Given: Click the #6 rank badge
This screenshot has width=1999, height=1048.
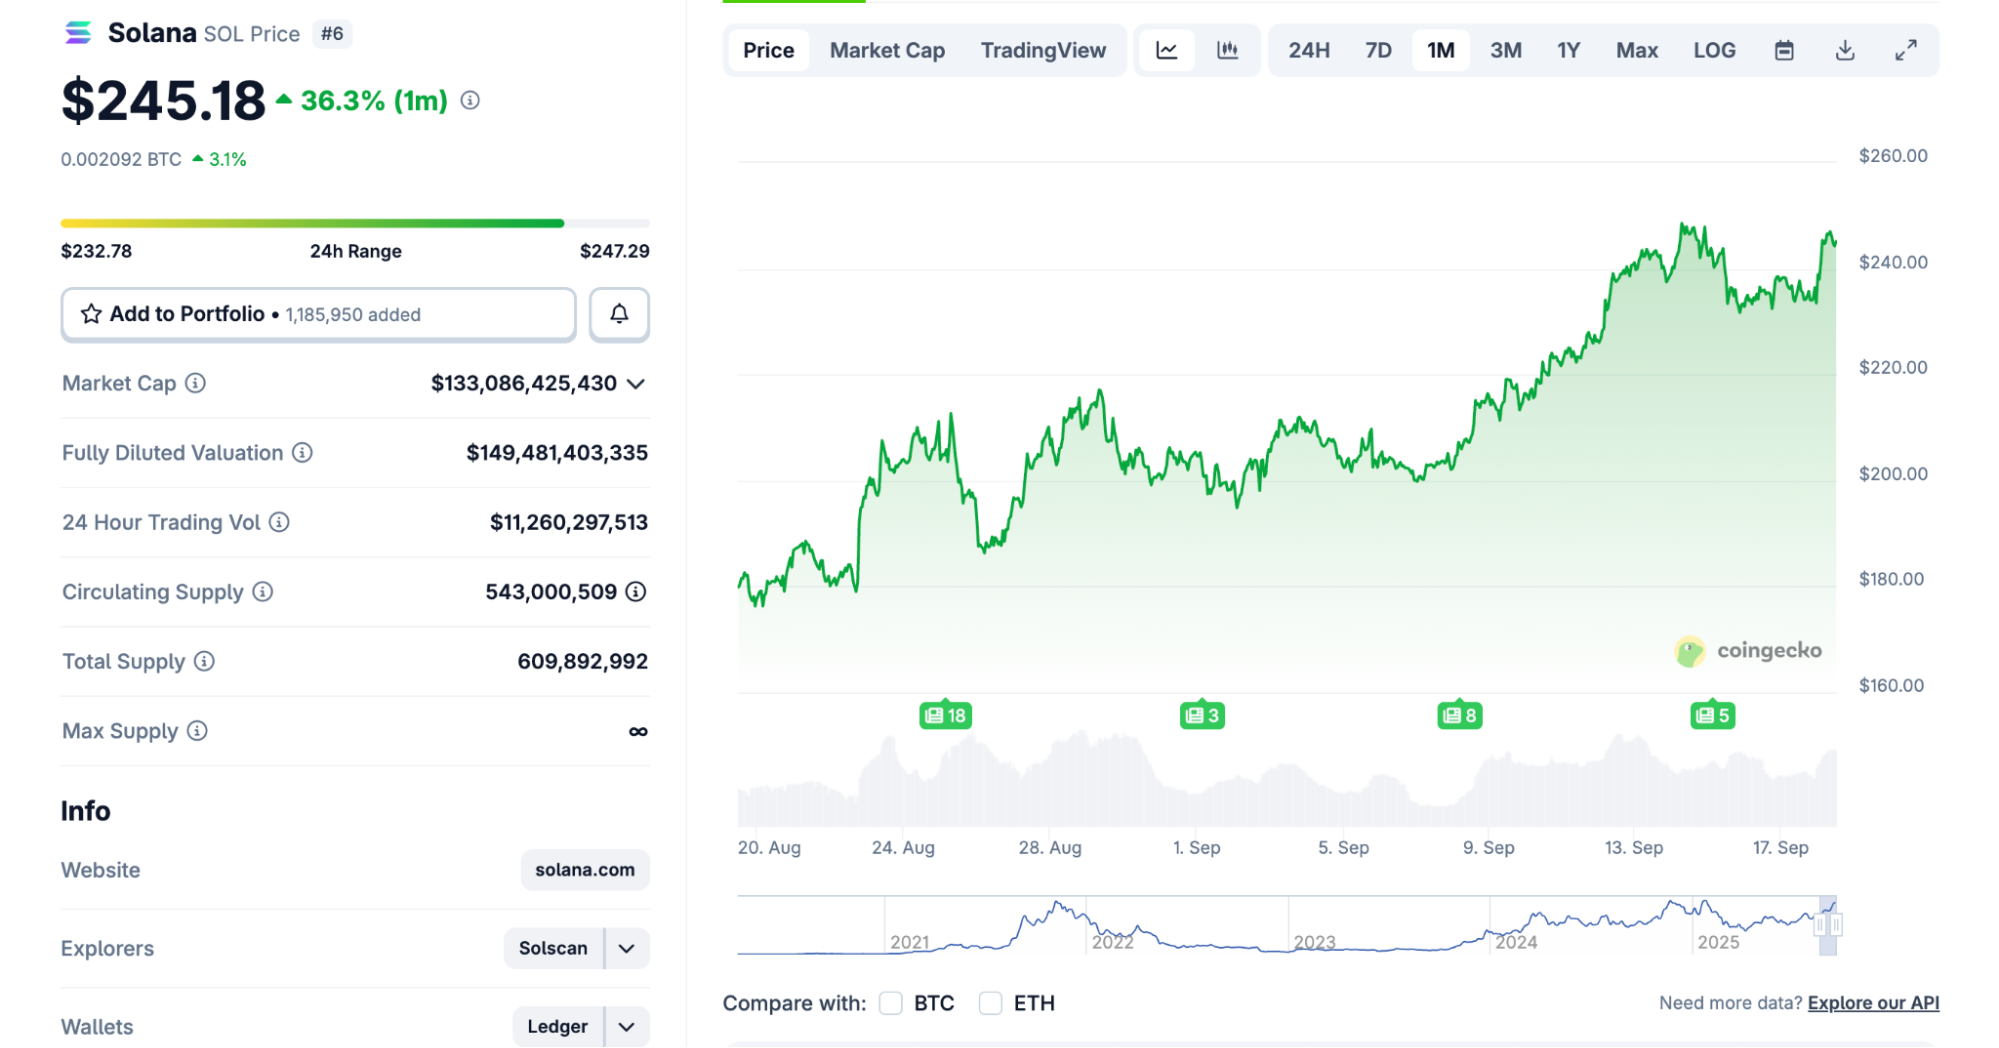Looking at the screenshot, I should tap(332, 33).
